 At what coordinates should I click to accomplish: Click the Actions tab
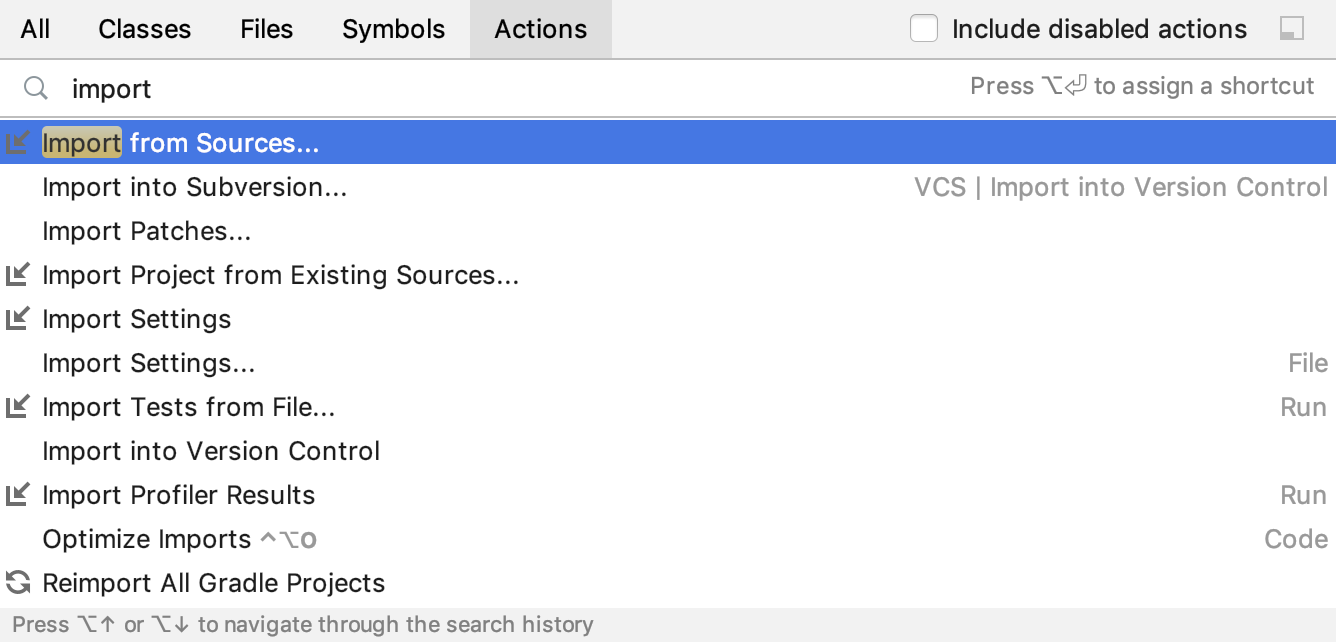(541, 29)
